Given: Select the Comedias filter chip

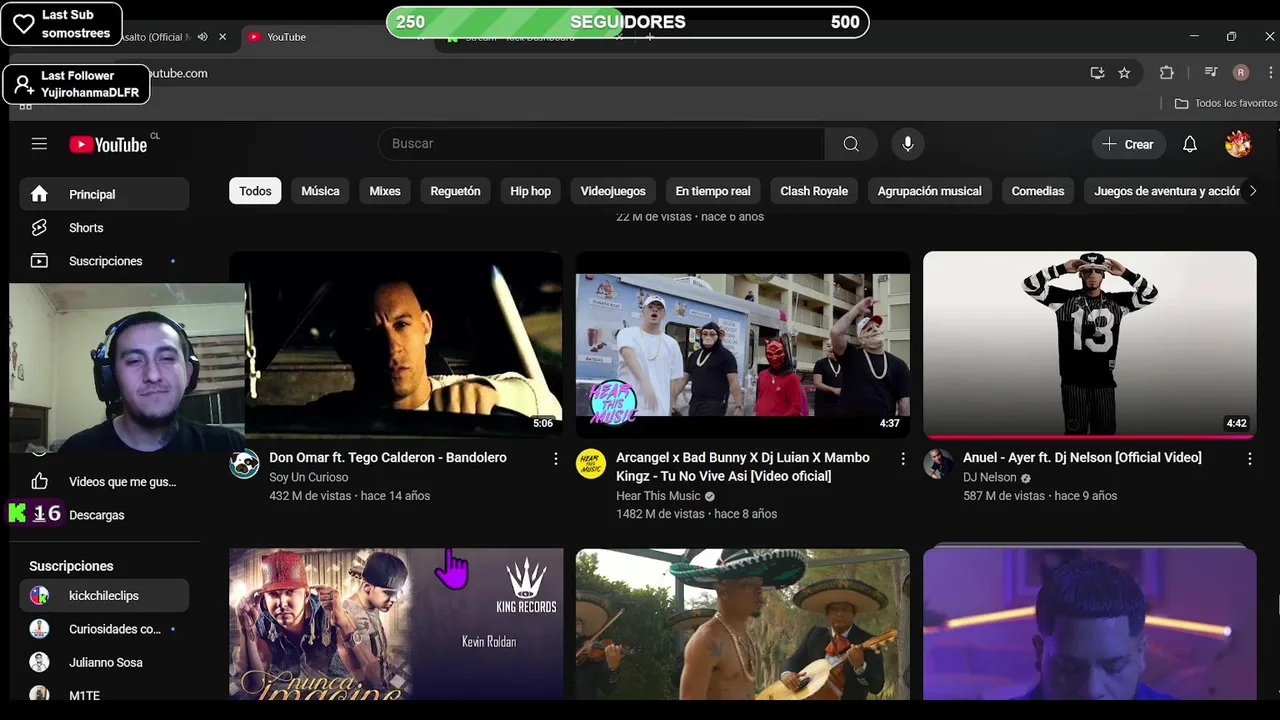Looking at the screenshot, I should [x=1038, y=191].
